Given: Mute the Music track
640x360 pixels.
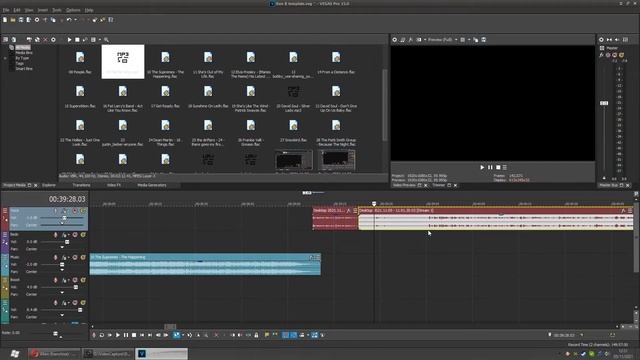Looking at the screenshot, I should pos(75,258).
